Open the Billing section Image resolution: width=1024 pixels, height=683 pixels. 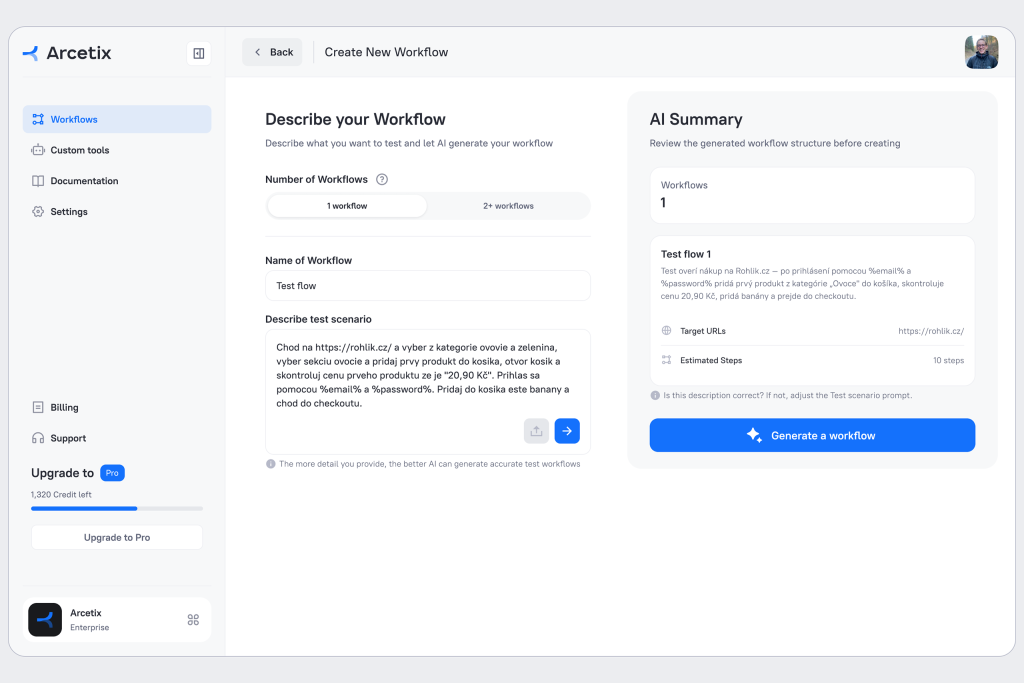(x=64, y=408)
